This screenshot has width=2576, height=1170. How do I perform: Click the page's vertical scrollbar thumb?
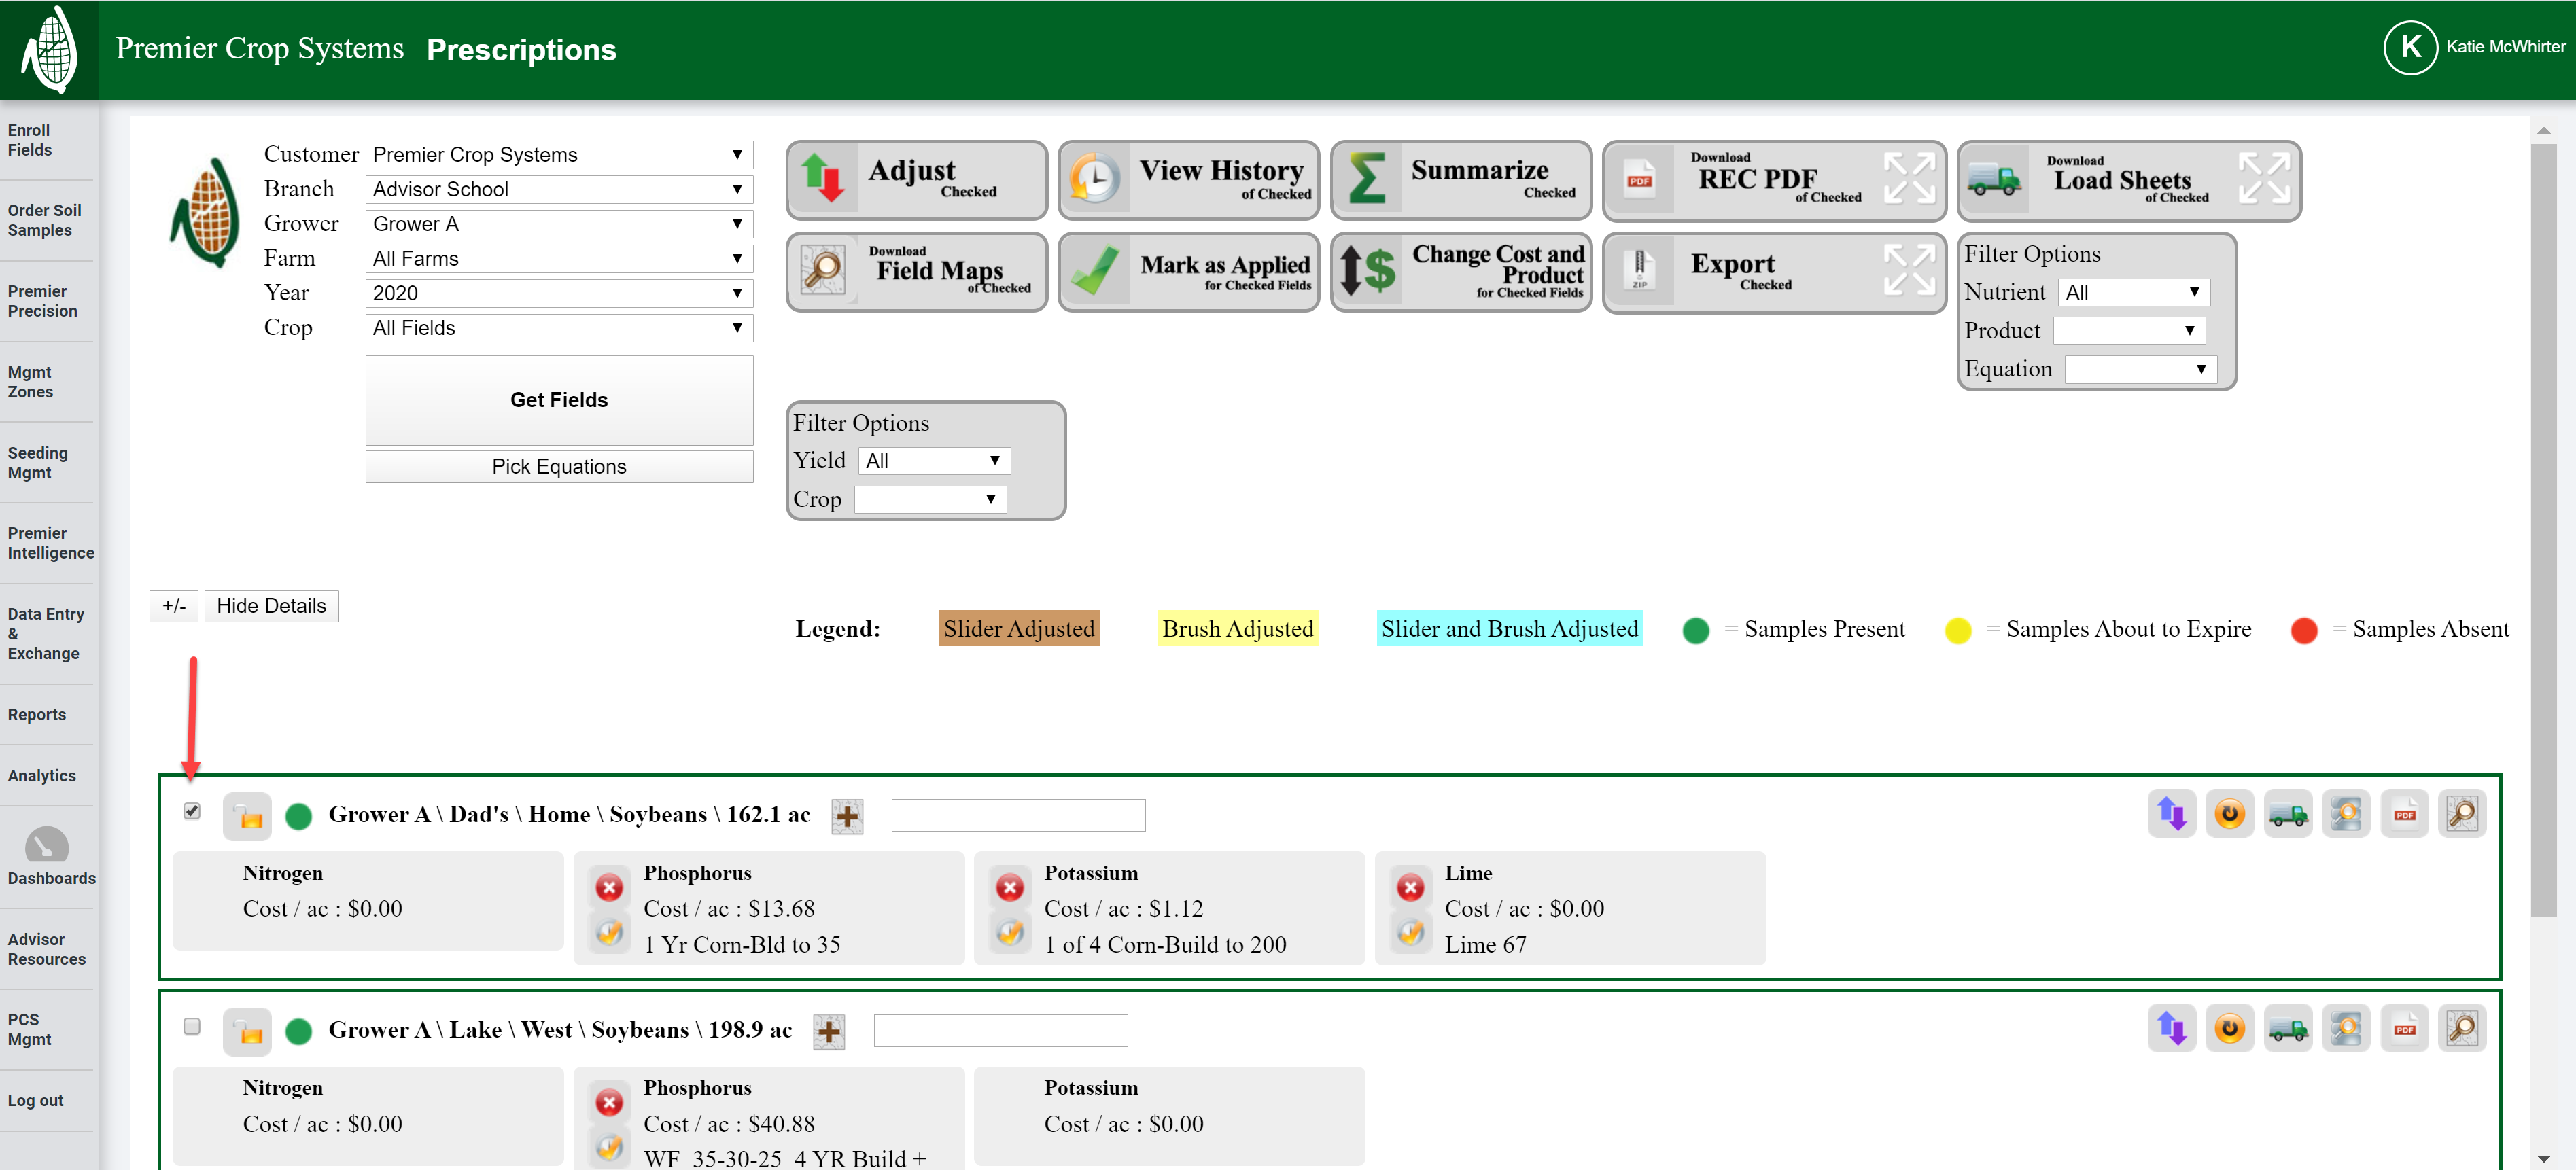click(x=2543, y=530)
